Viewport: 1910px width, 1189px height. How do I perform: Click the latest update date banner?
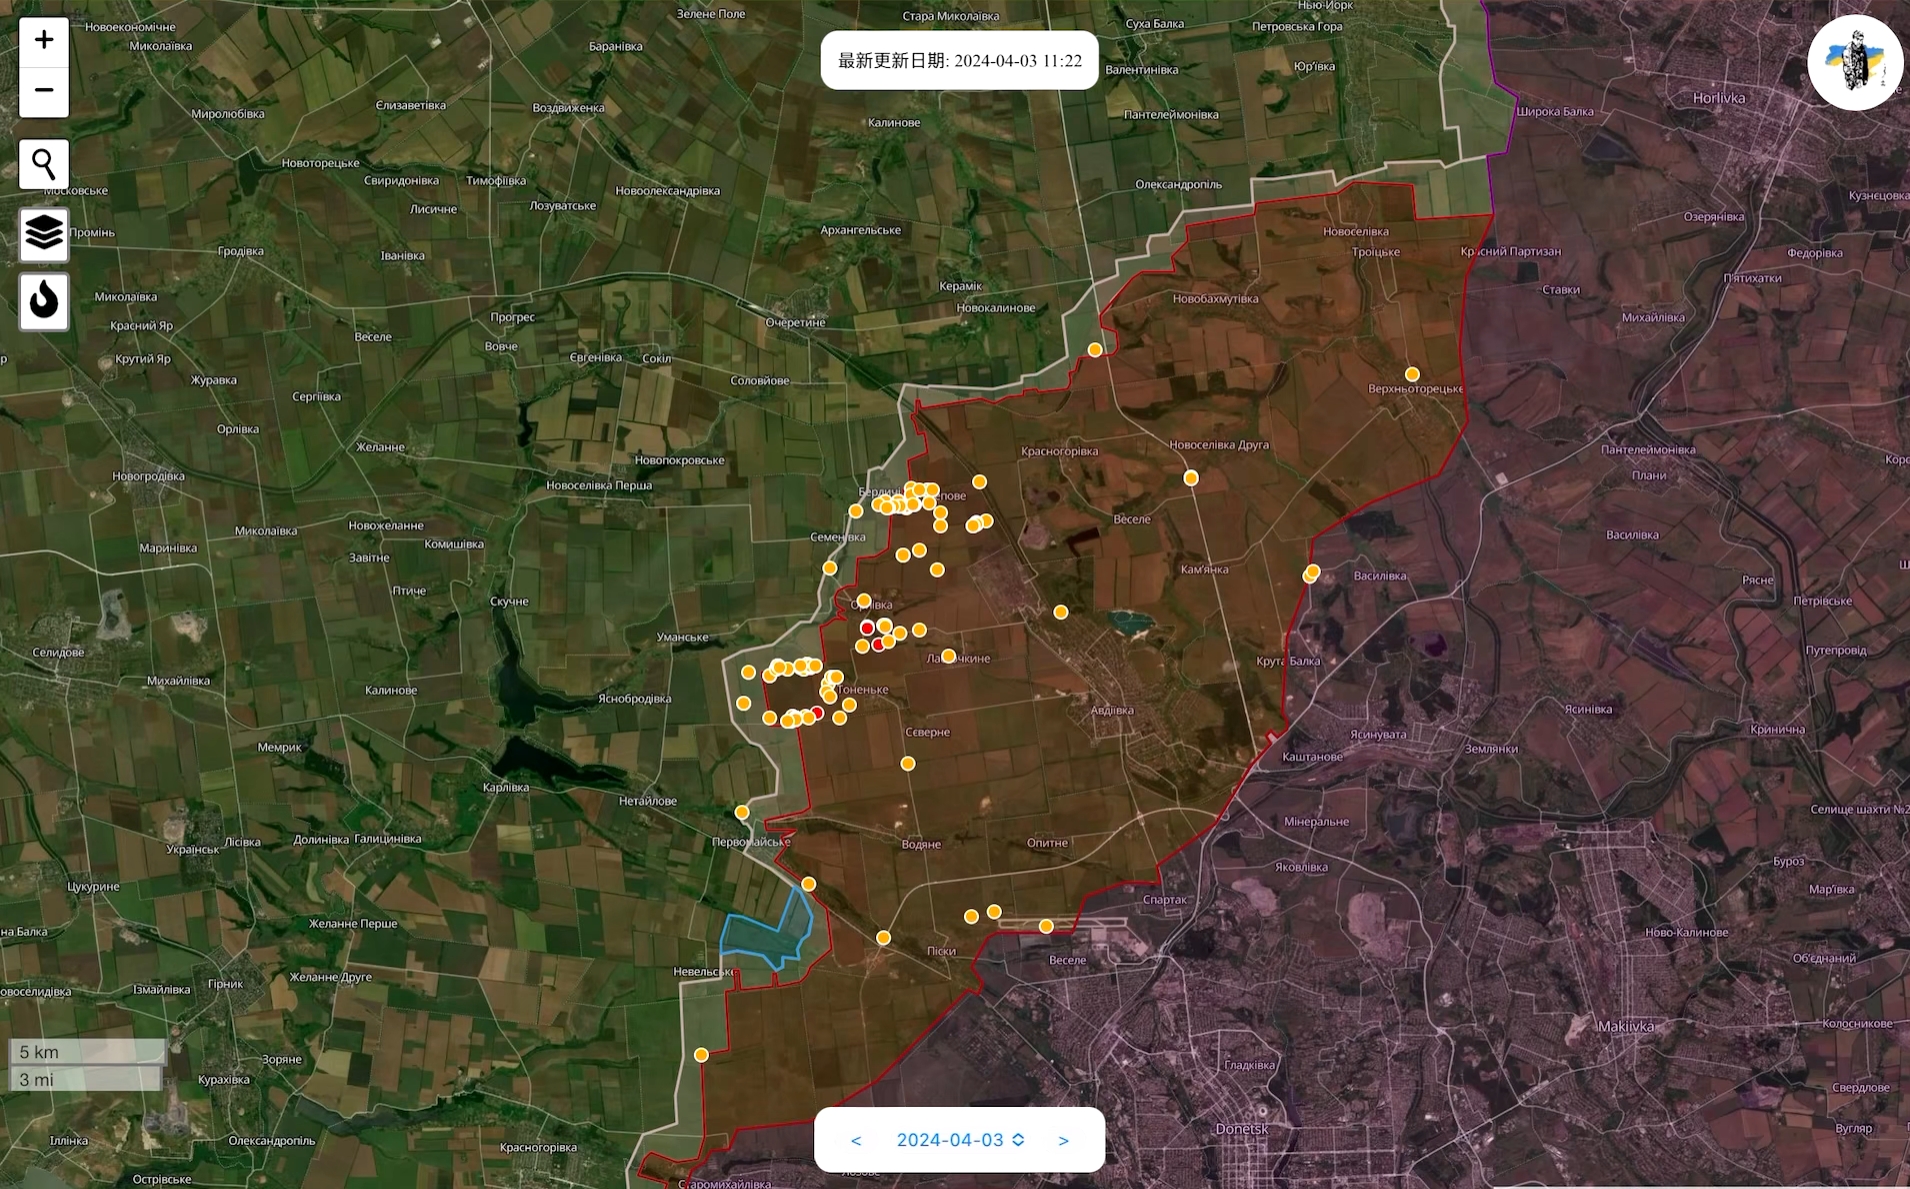(x=959, y=61)
